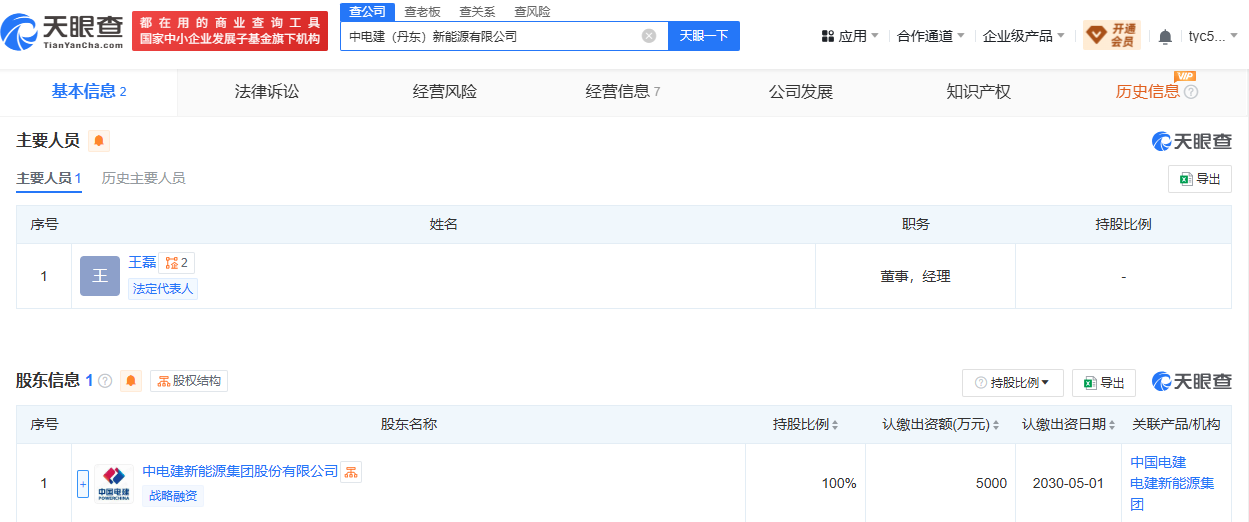The height and width of the screenshot is (522, 1249).
Task: Click the notification bell in top header
Action: click(x=1165, y=37)
